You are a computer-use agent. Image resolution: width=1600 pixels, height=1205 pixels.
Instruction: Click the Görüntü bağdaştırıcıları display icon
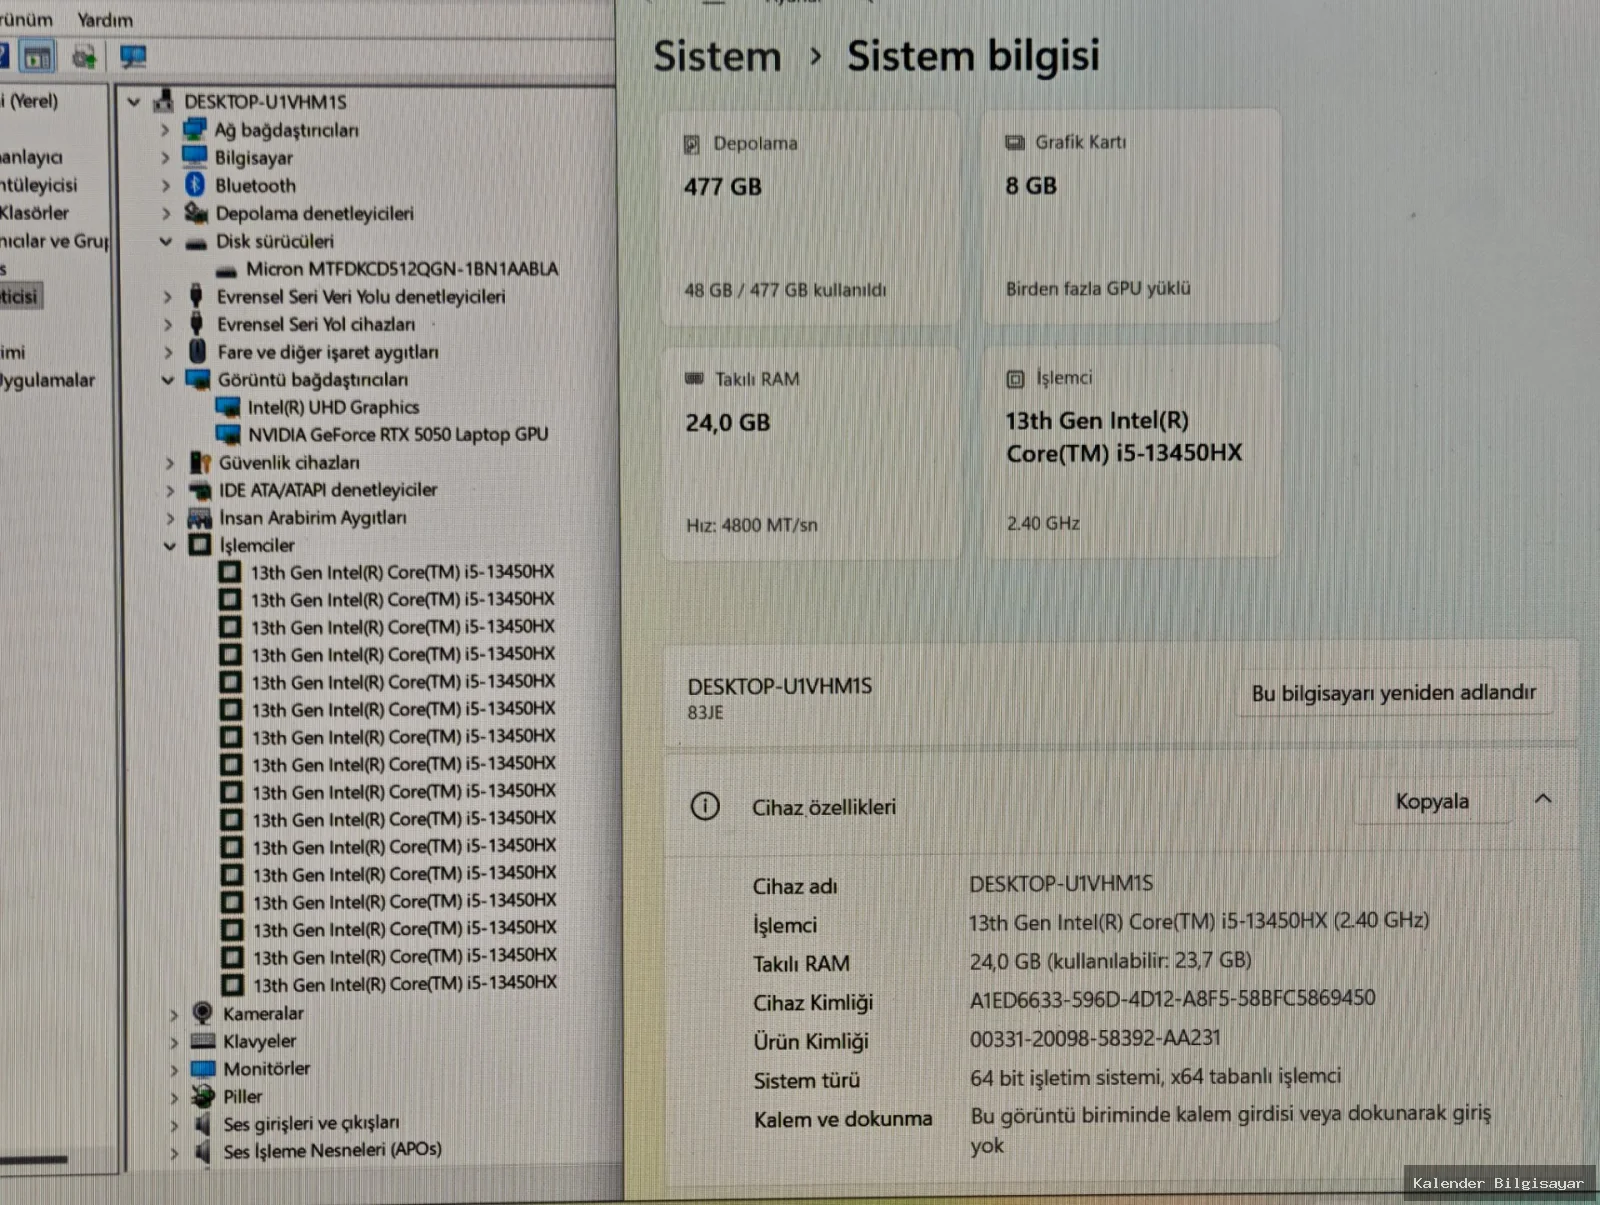198,380
